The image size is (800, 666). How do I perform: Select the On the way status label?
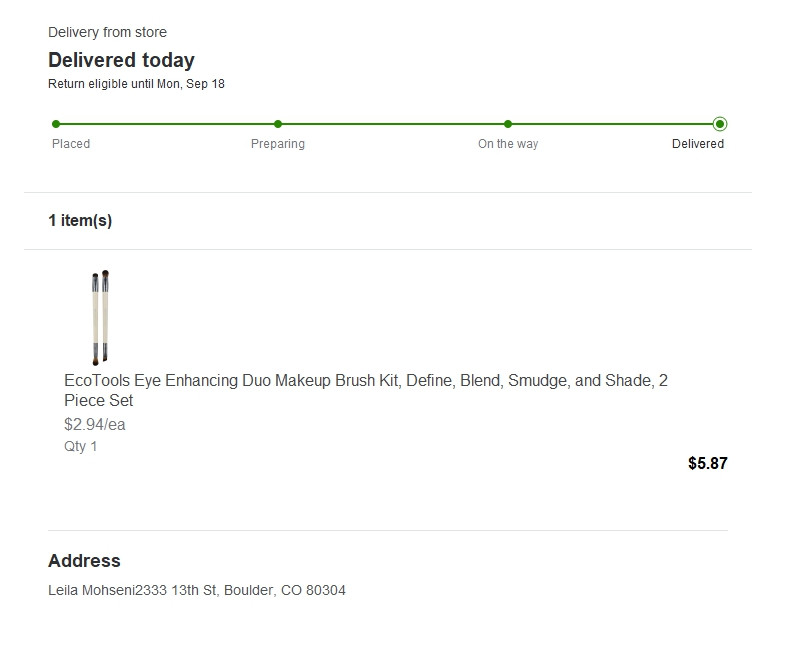point(508,144)
